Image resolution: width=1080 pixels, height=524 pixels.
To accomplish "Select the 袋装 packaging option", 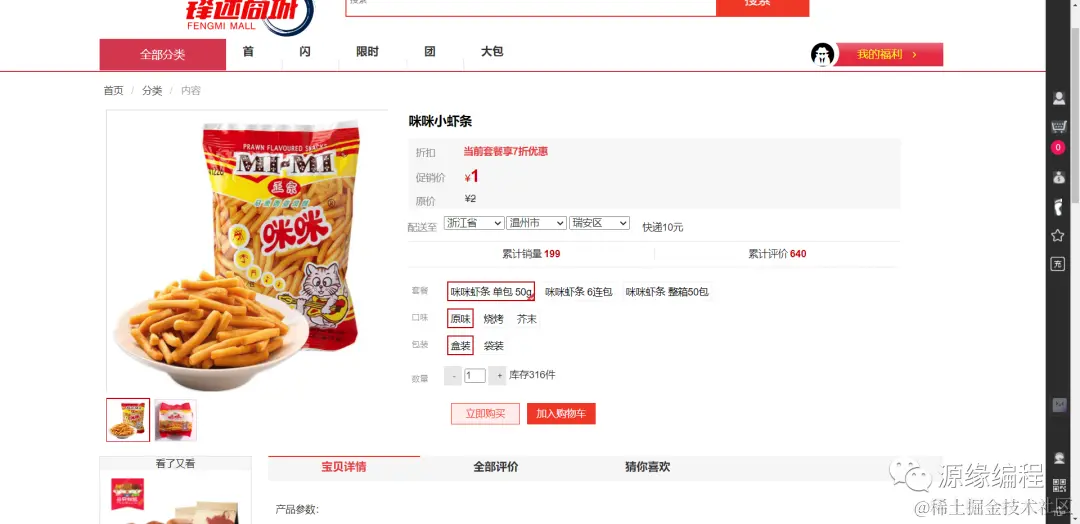I will [x=493, y=346].
